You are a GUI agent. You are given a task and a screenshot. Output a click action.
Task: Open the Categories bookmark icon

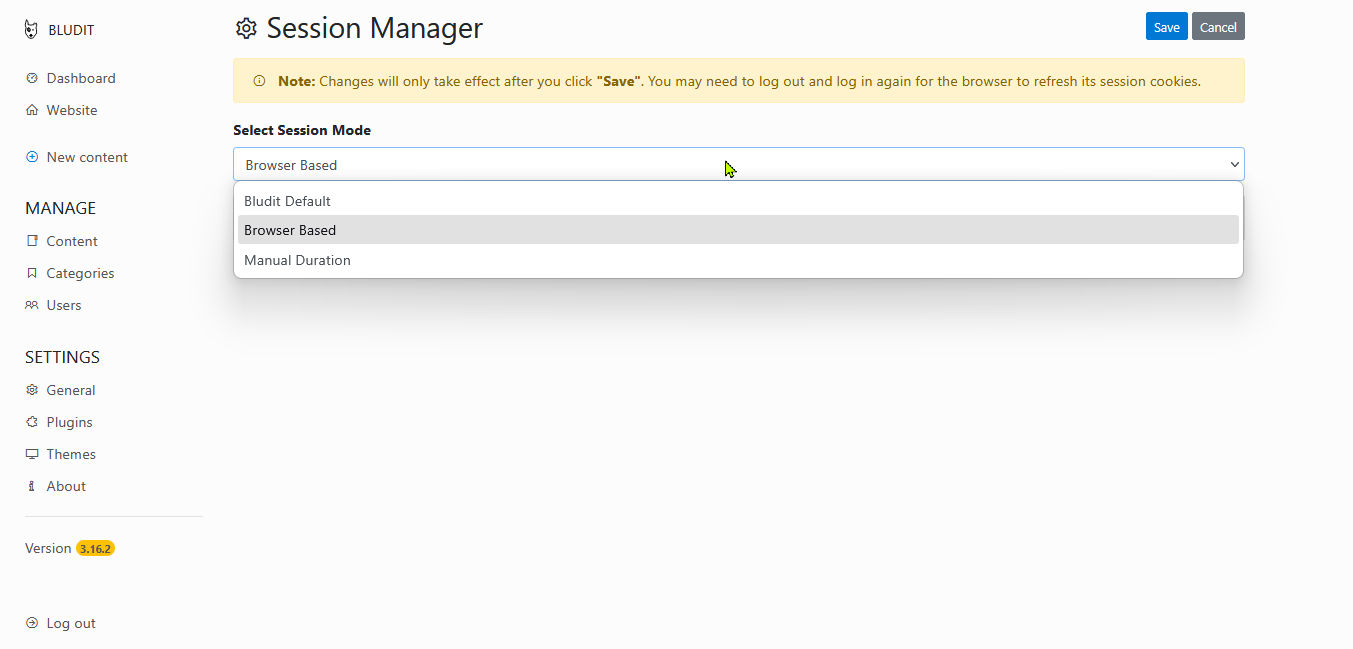pyautogui.click(x=31, y=273)
